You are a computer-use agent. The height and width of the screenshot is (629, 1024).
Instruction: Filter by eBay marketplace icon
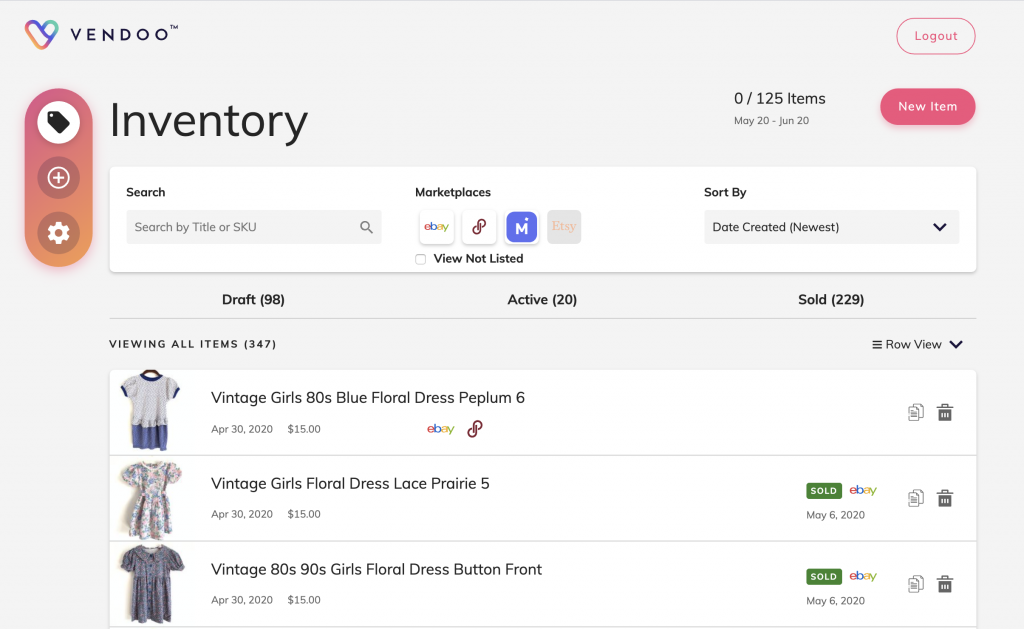click(x=436, y=227)
